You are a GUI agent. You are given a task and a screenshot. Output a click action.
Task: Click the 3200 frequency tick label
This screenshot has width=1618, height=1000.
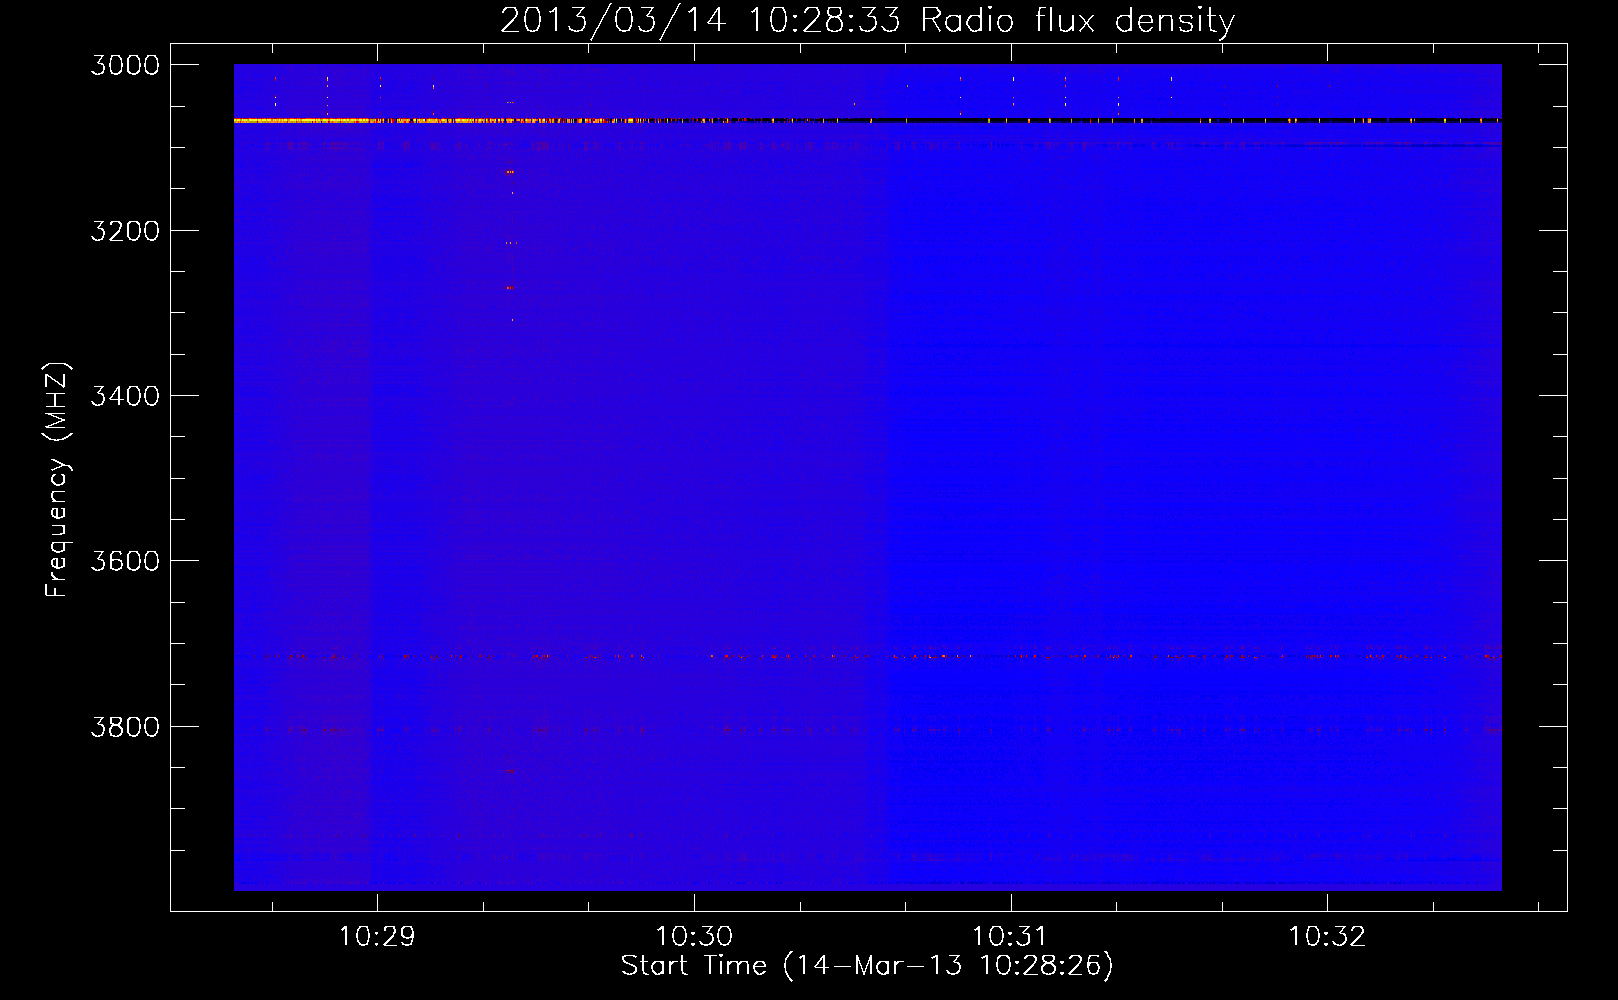click(125, 231)
